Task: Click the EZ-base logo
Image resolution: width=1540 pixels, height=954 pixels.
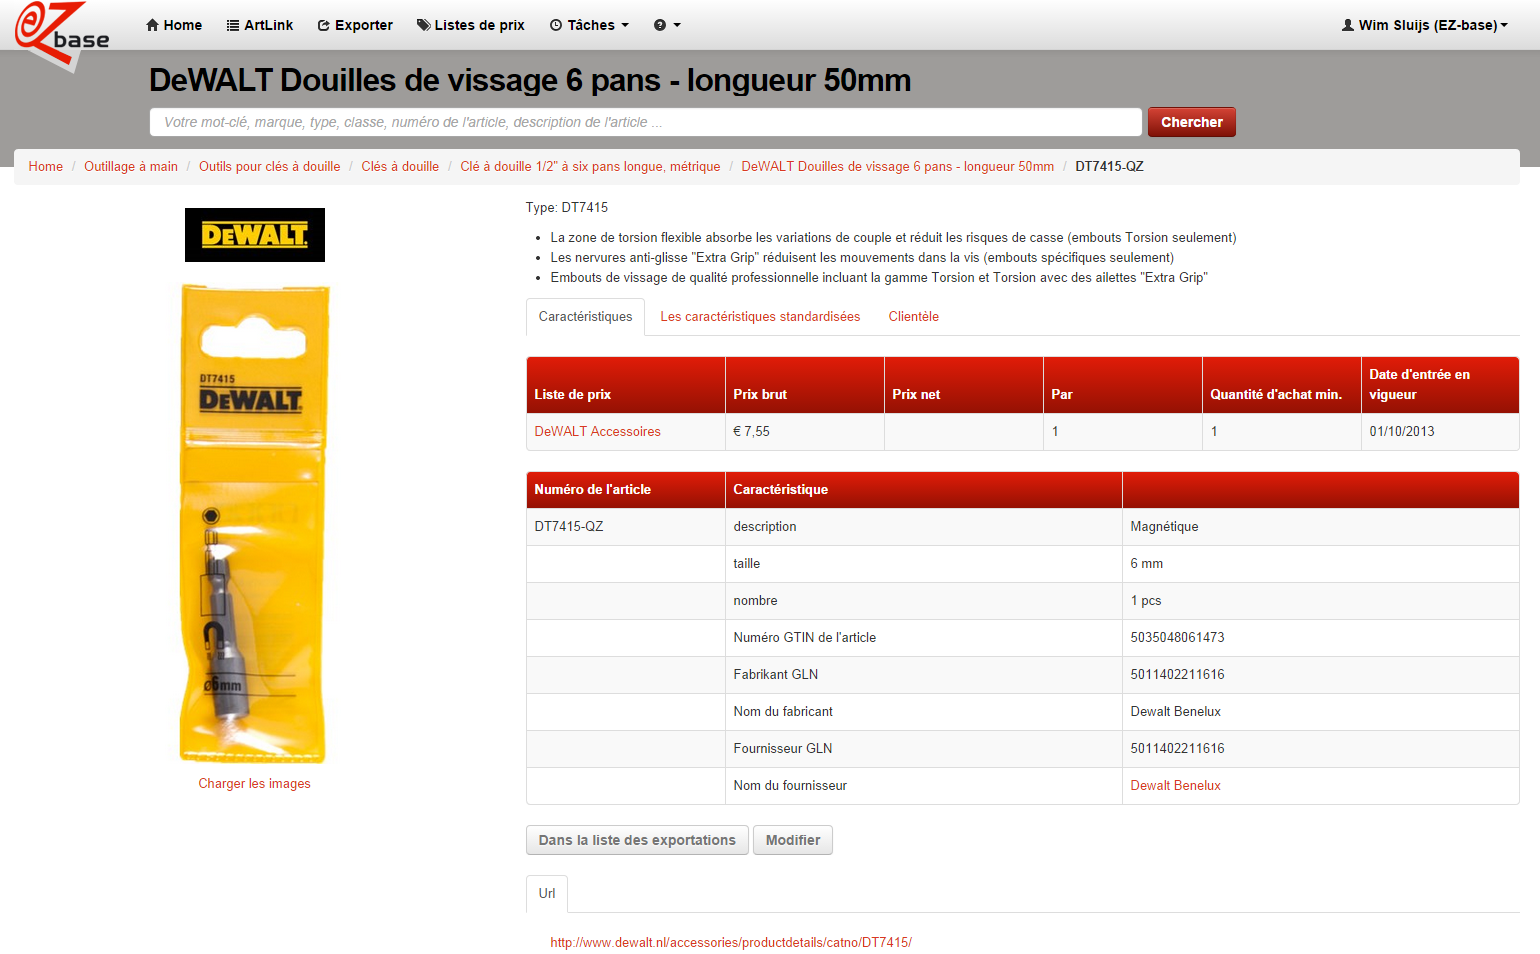Action: point(62,35)
